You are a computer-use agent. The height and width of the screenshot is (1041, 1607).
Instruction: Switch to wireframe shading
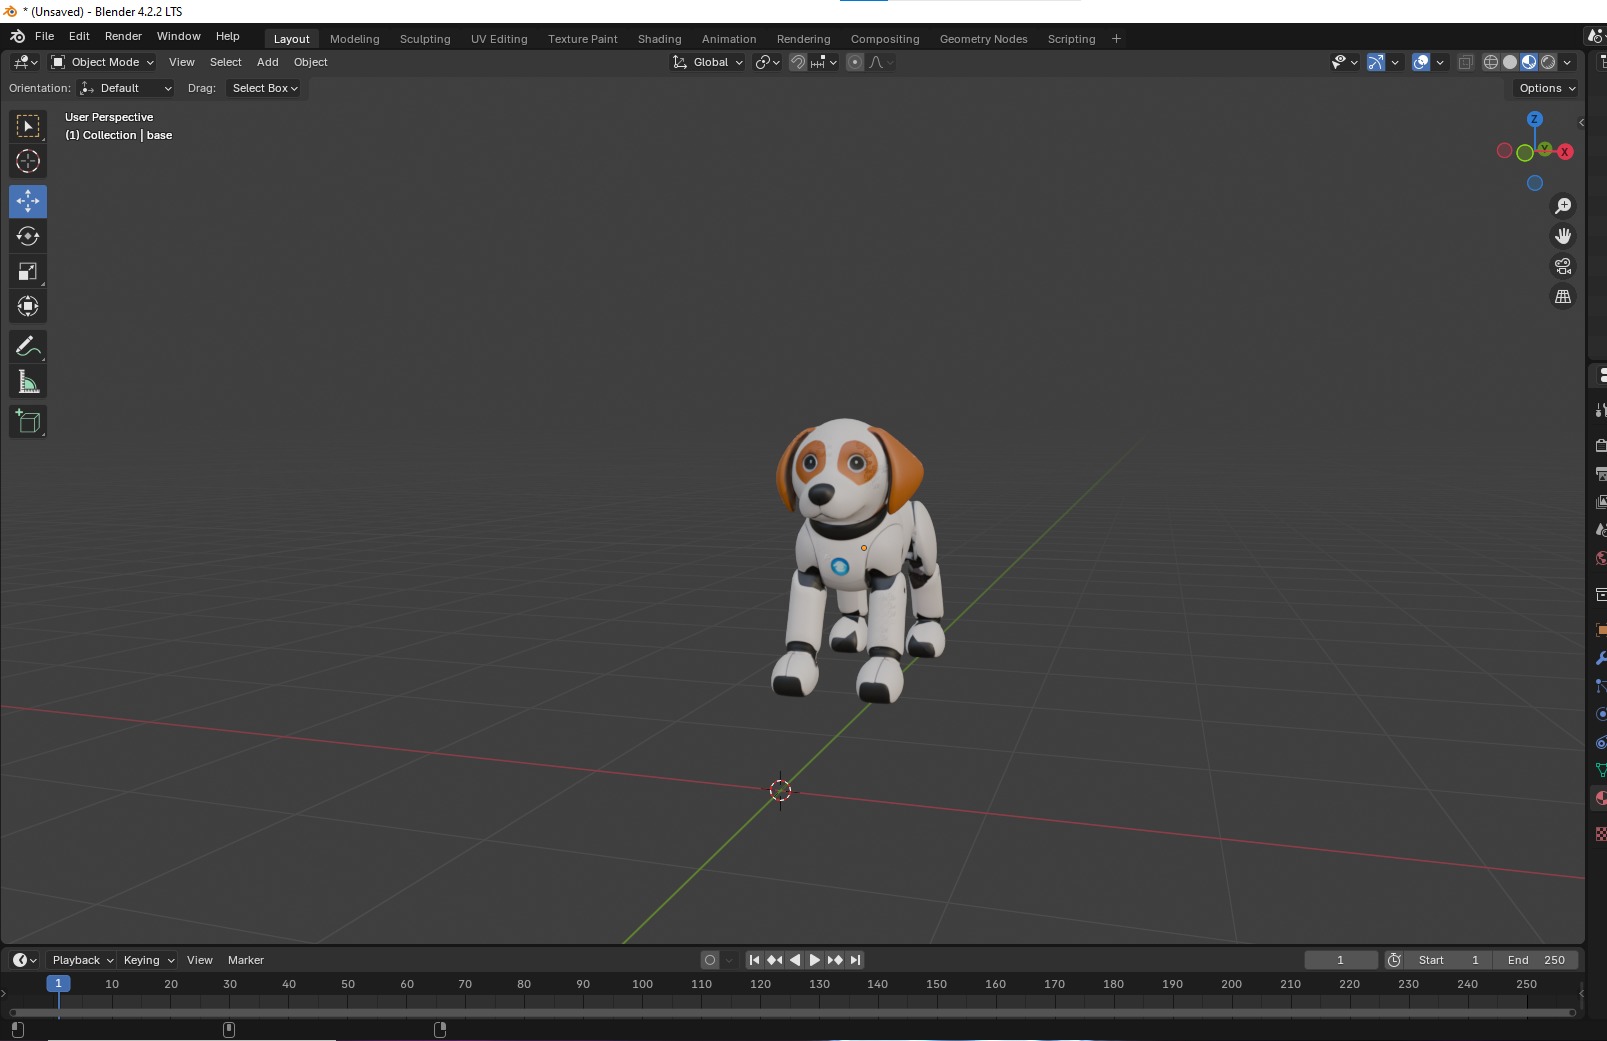click(x=1491, y=62)
